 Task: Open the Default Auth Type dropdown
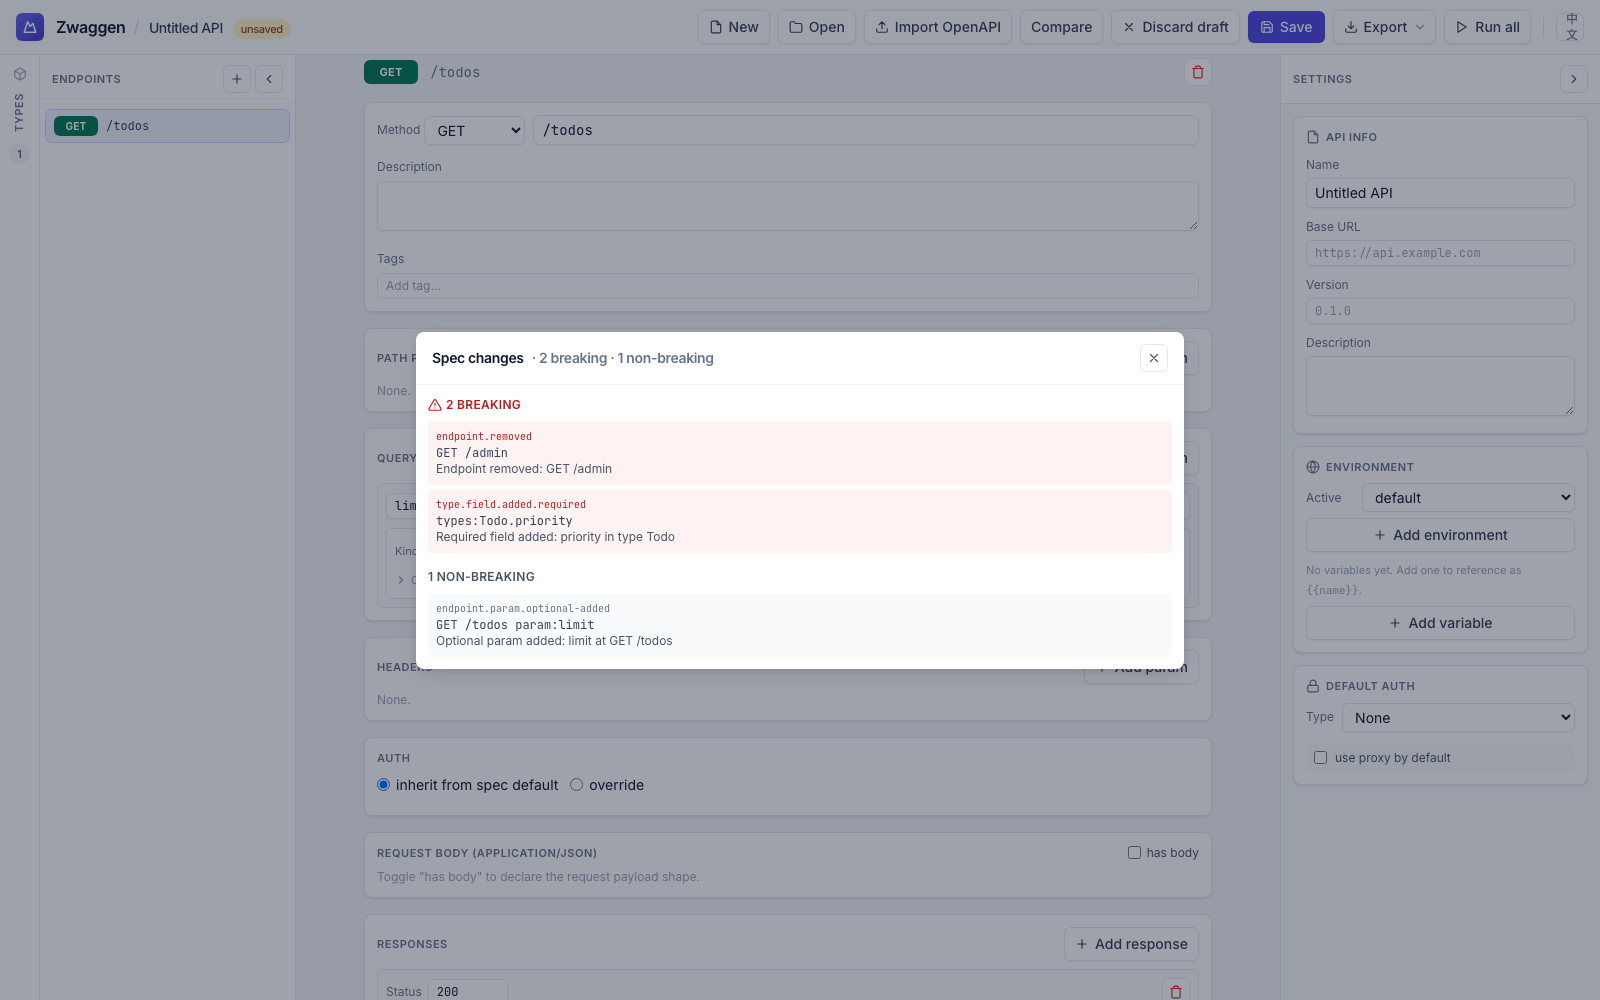tap(1457, 717)
